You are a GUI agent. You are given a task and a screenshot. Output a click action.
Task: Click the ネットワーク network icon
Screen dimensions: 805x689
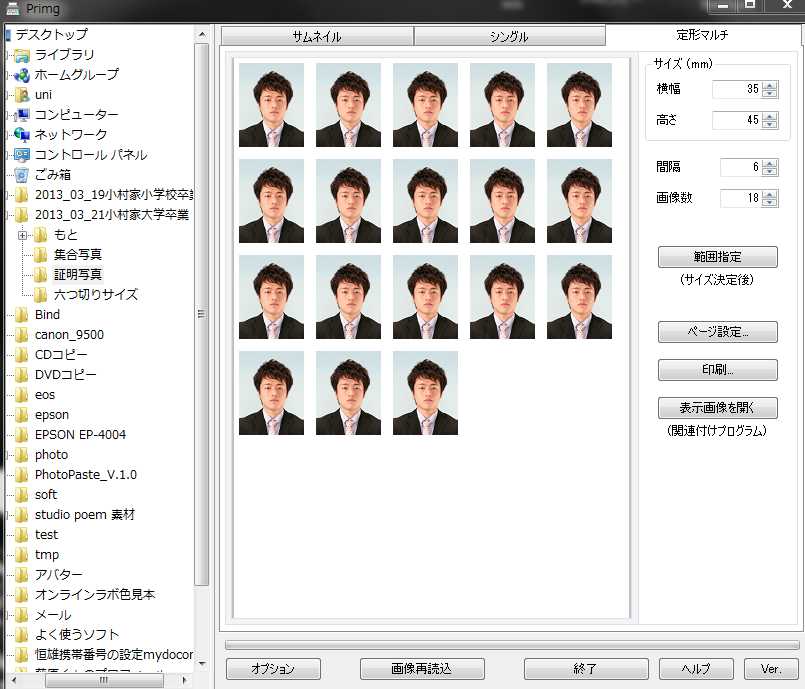(22, 135)
